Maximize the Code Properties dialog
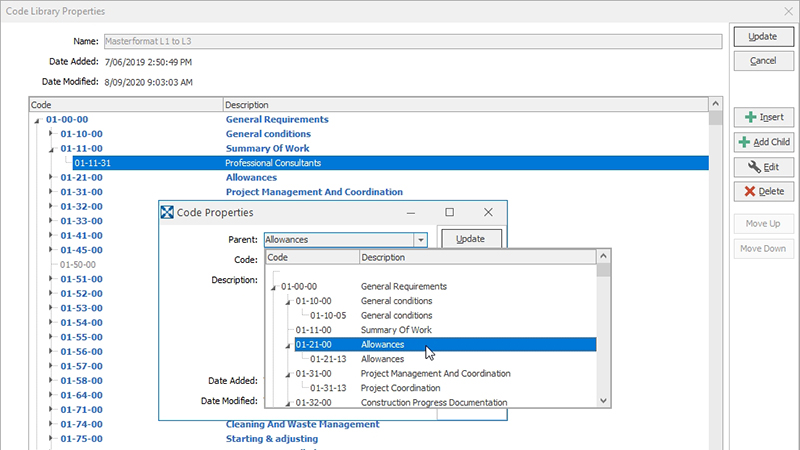Viewport: 800px width, 450px height. 449,212
